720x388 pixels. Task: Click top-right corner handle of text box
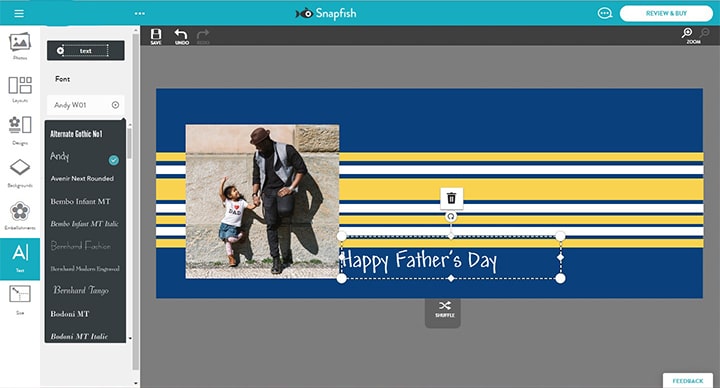560,236
